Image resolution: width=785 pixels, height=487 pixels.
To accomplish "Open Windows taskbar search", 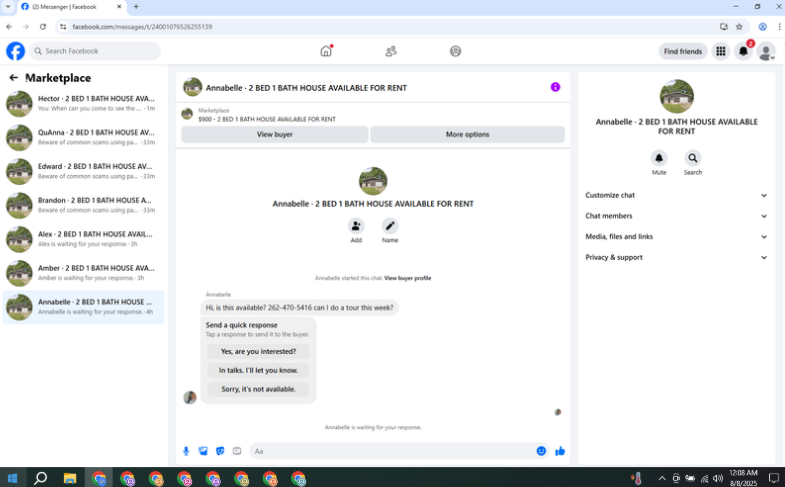I will 41,478.
